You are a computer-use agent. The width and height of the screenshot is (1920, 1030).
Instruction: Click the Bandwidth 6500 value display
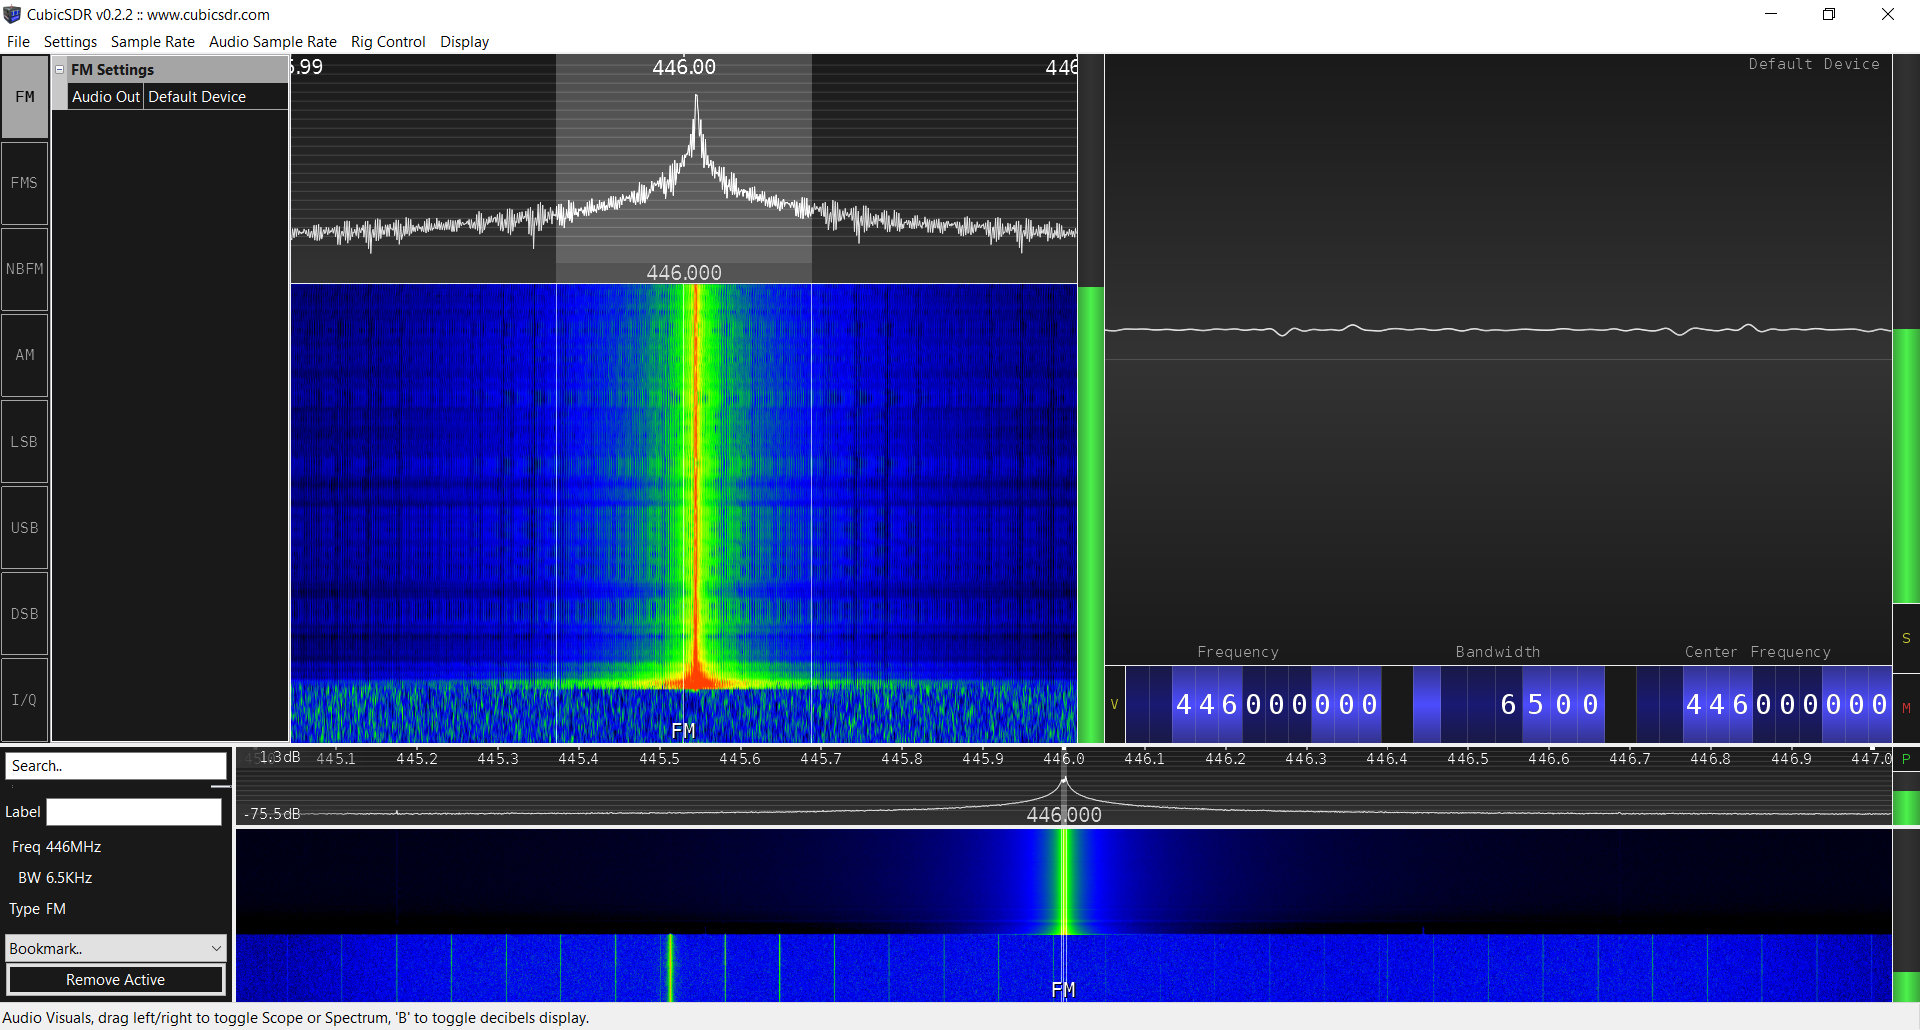pos(1549,704)
